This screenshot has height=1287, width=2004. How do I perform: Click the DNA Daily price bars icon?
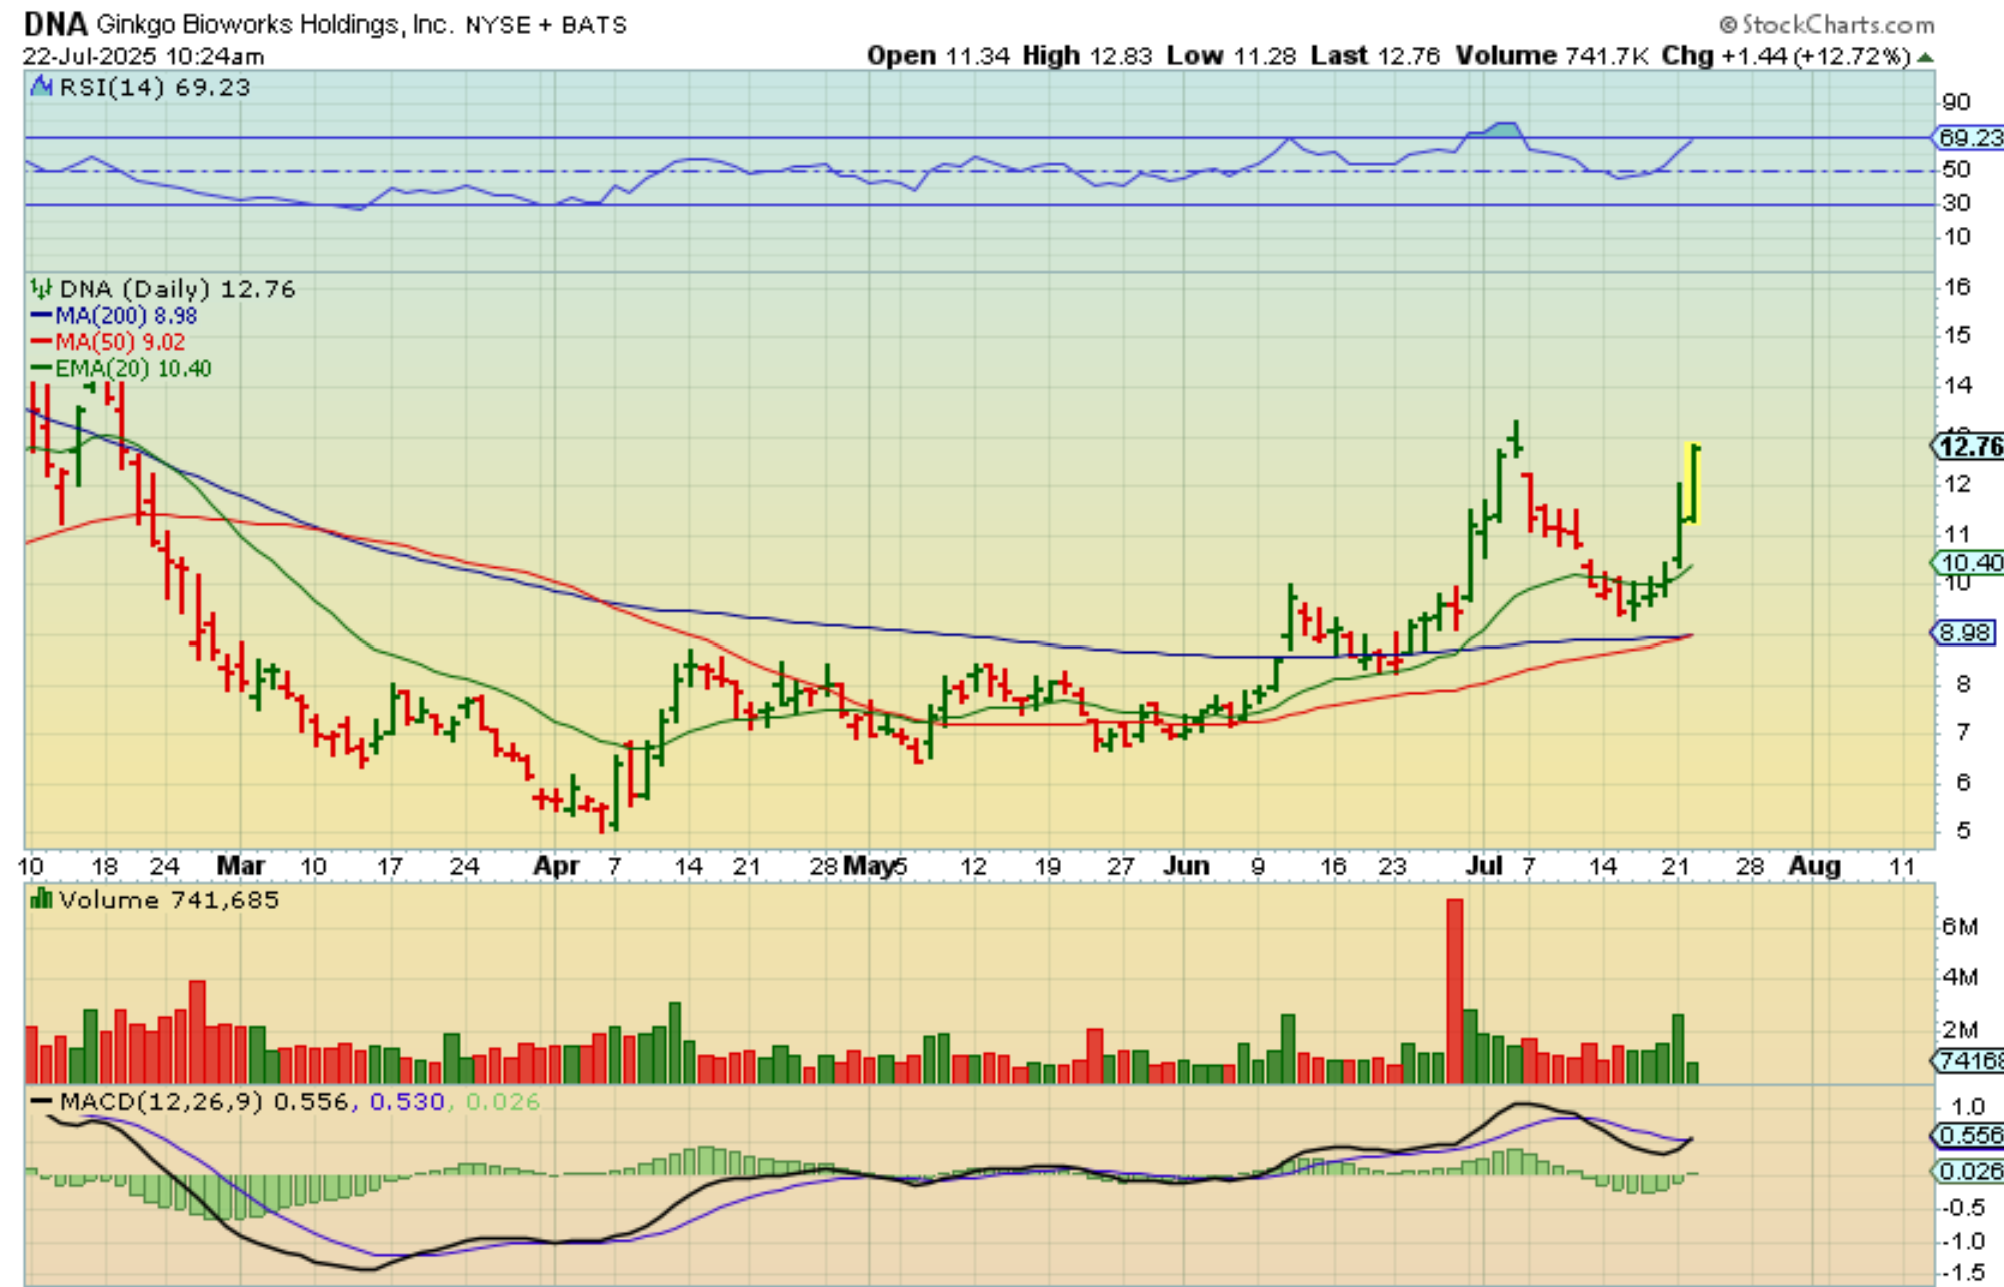pyautogui.click(x=41, y=289)
